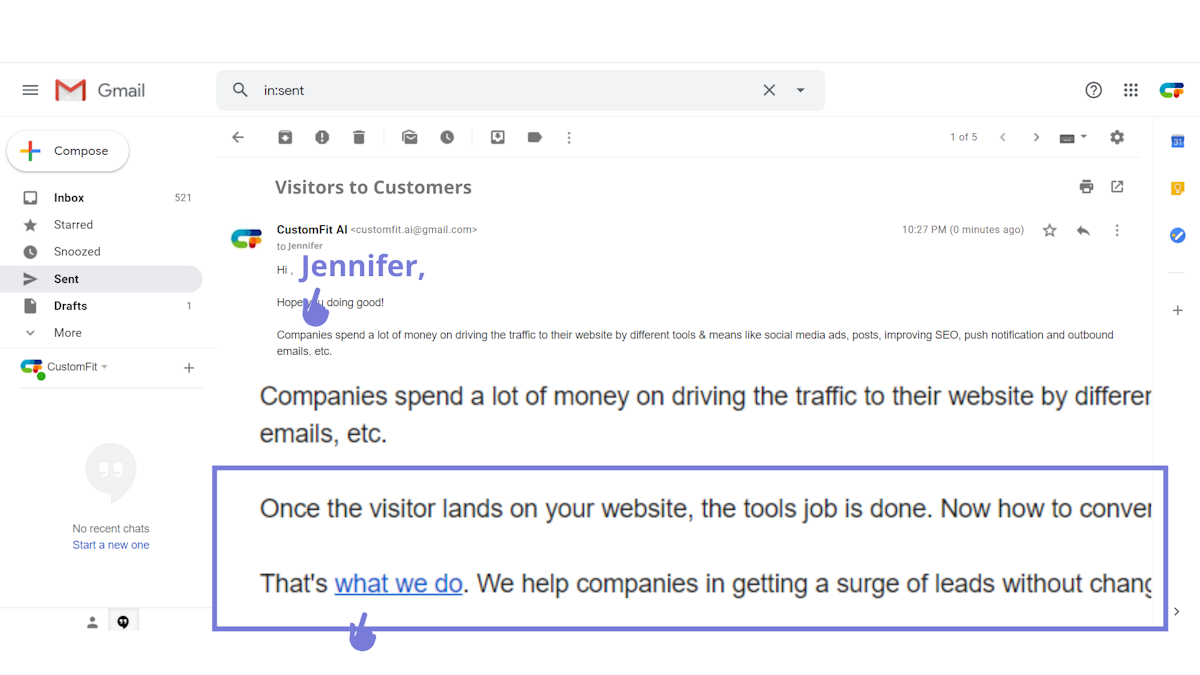Open the CustomFit chat status dropdown
Screen dimensions: 1200x675
pos(104,367)
